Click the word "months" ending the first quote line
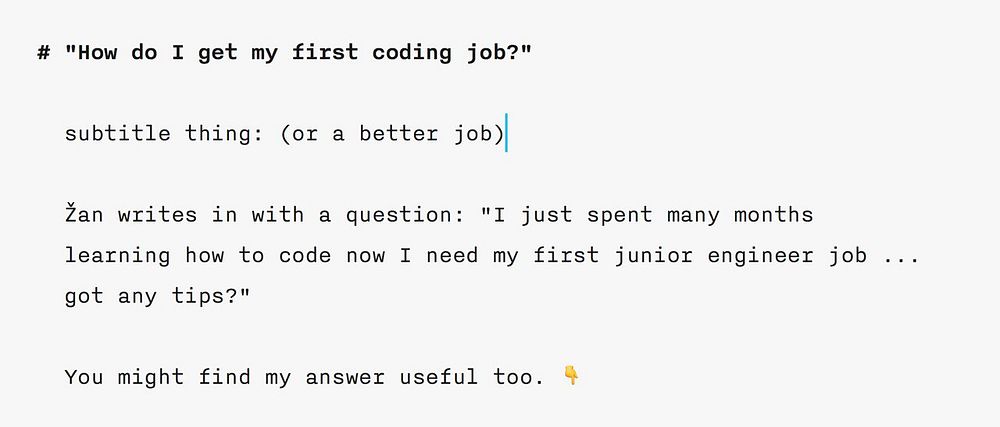1000x427 pixels. 774,215
